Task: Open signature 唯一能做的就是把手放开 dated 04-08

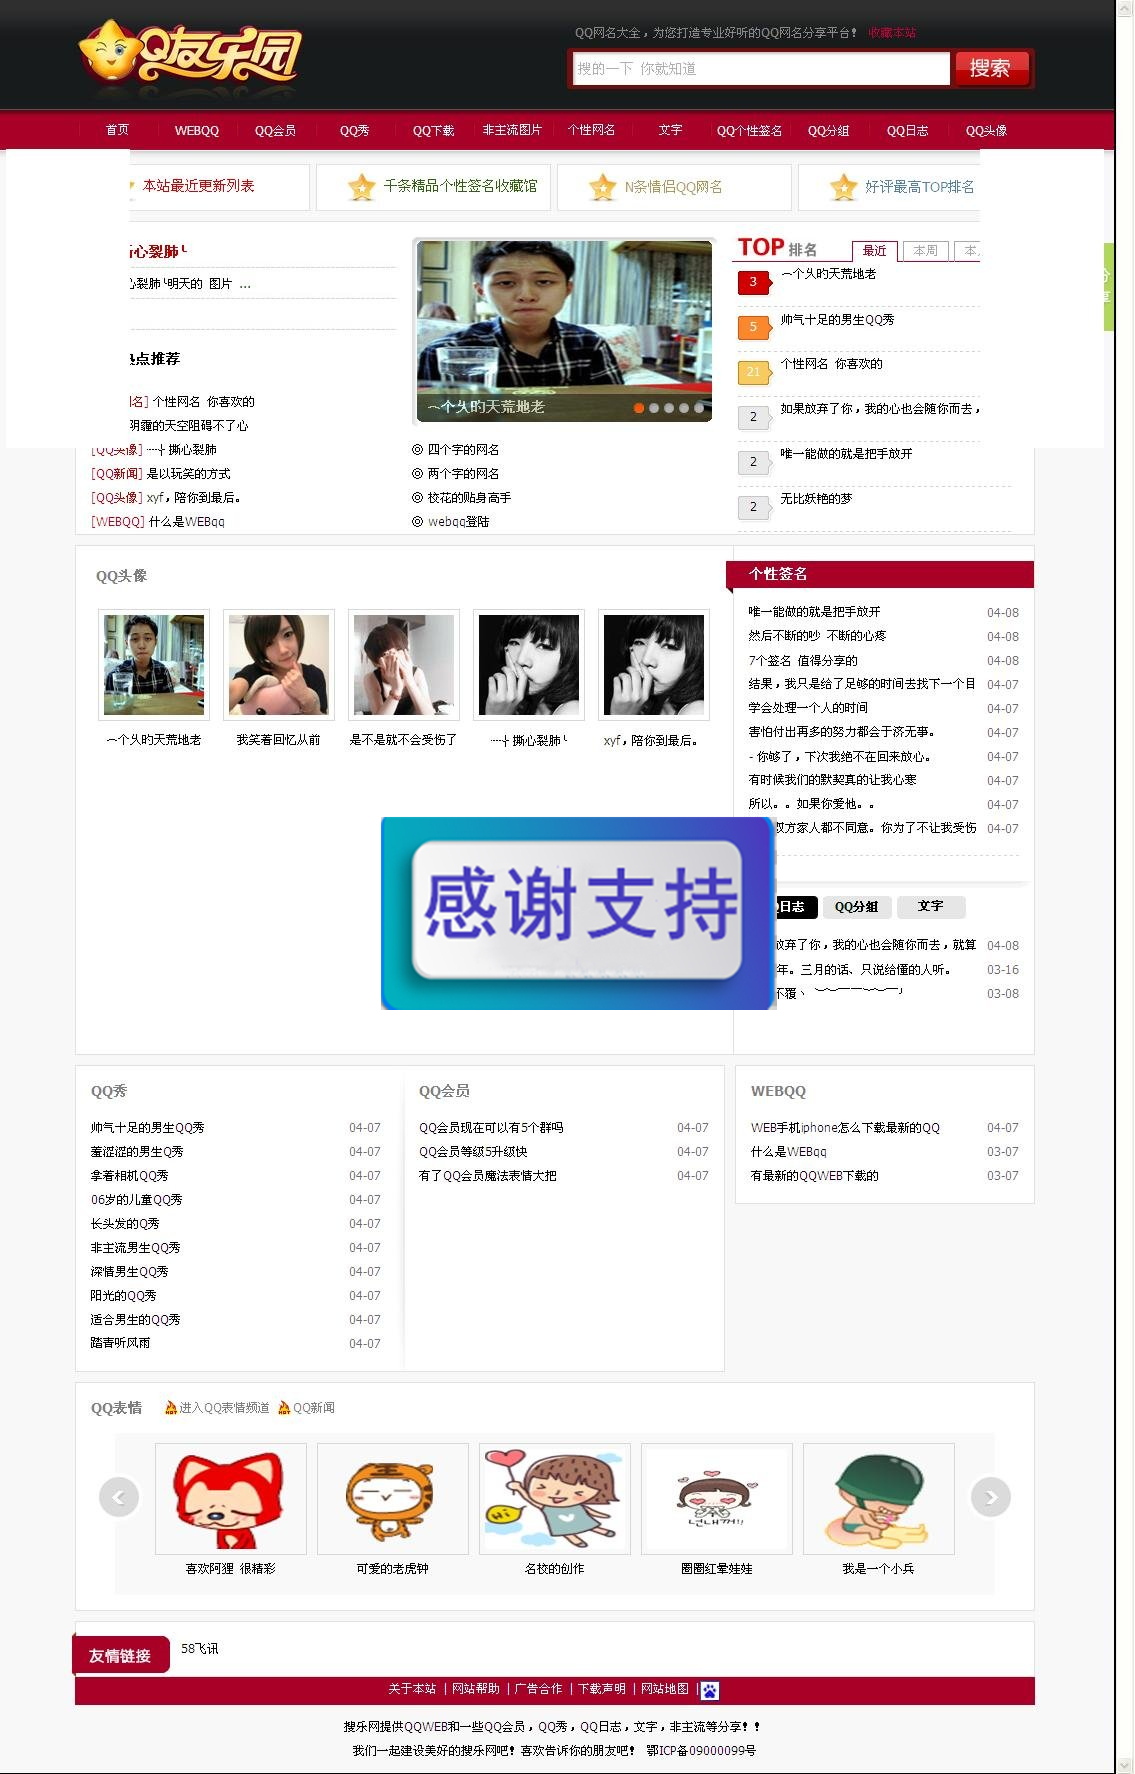Action: (814, 612)
